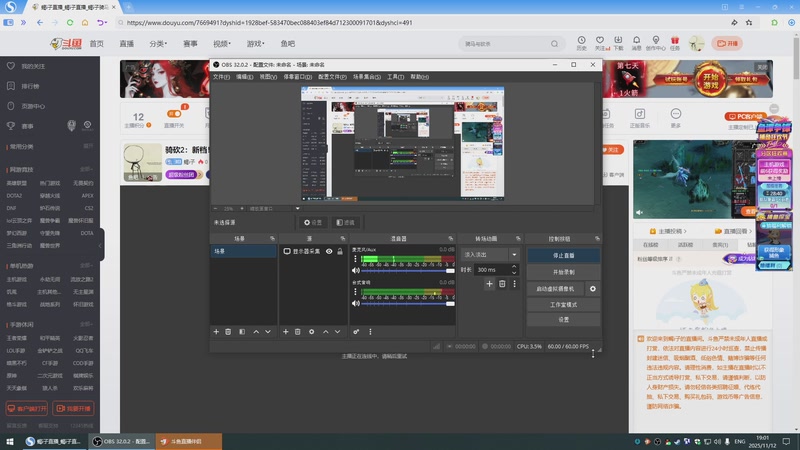This screenshot has height=450, width=800.
Task: Open the 工具 menu in OBS
Action: pos(395,77)
